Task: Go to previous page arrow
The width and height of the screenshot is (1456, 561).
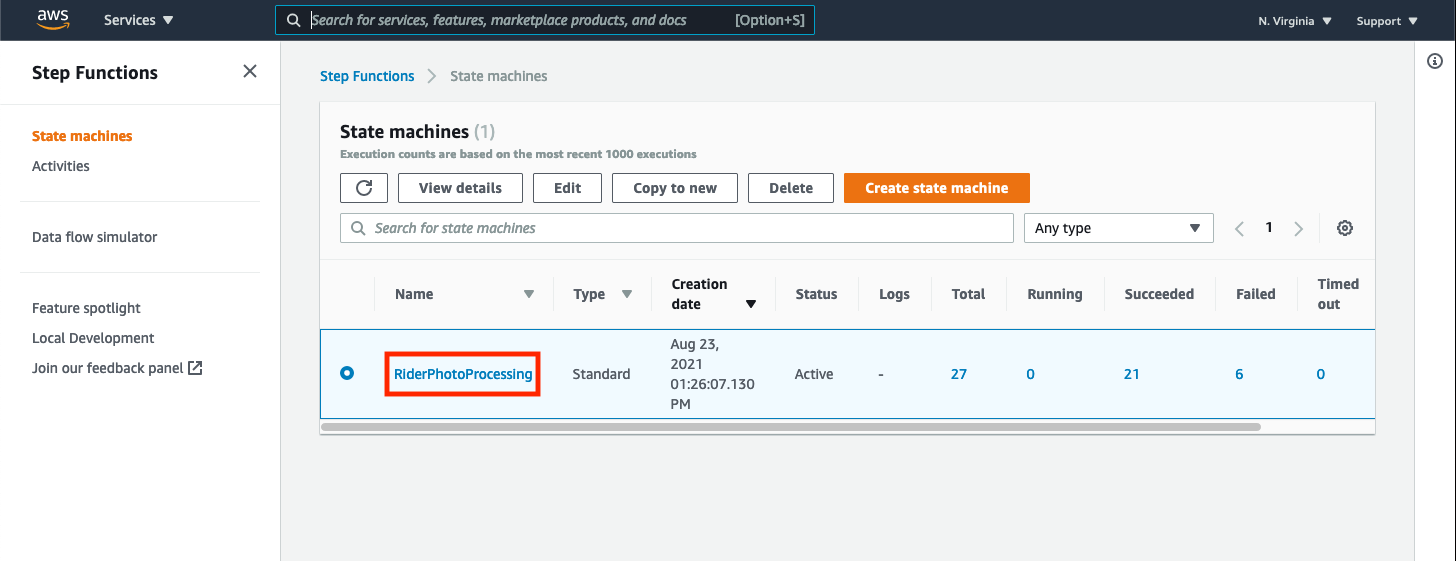Action: click(1240, 228)
